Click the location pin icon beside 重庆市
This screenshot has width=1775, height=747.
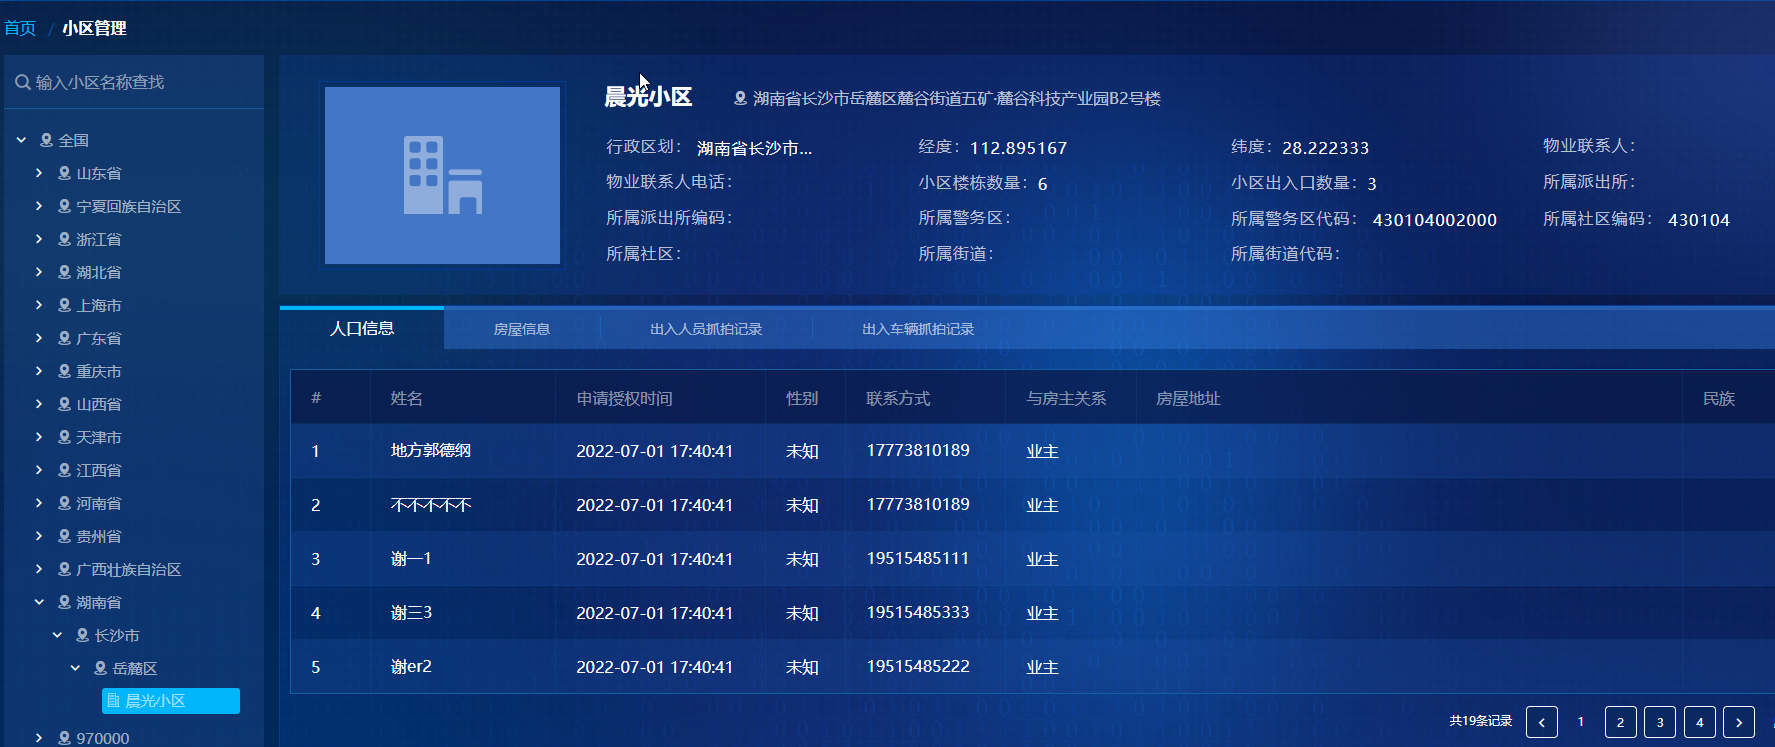(x=64, y=372)
